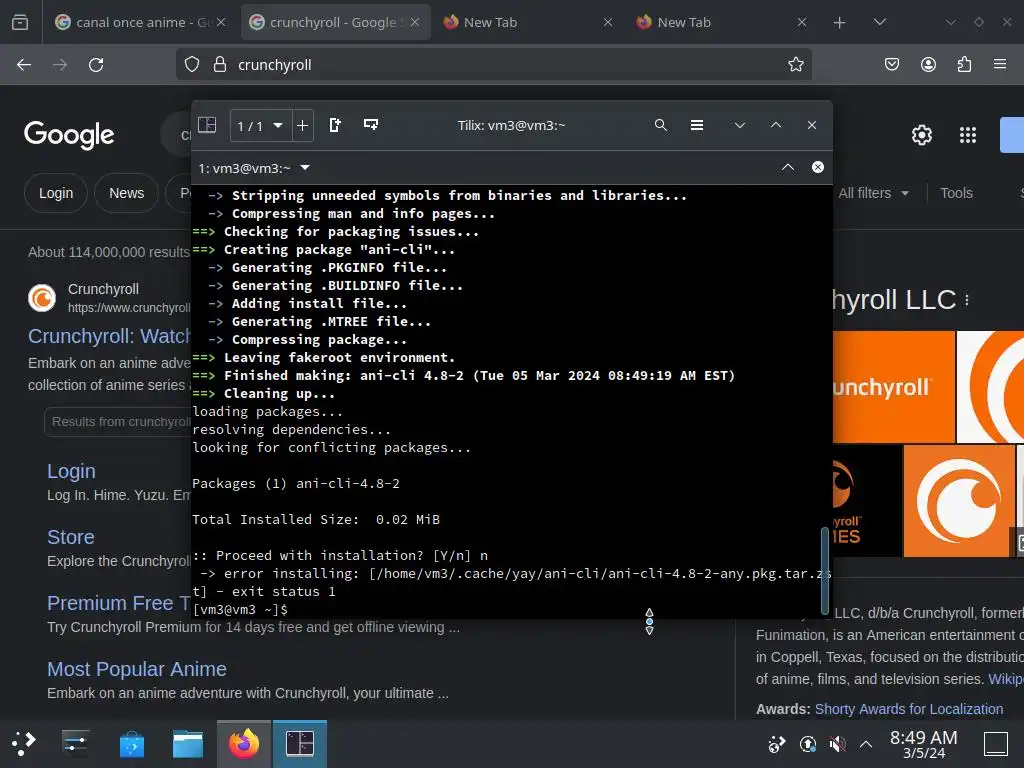The height and width of the screenshot is (768, 1024).
Task: Add a new Tilix session with plus
Action: [302, 125]
